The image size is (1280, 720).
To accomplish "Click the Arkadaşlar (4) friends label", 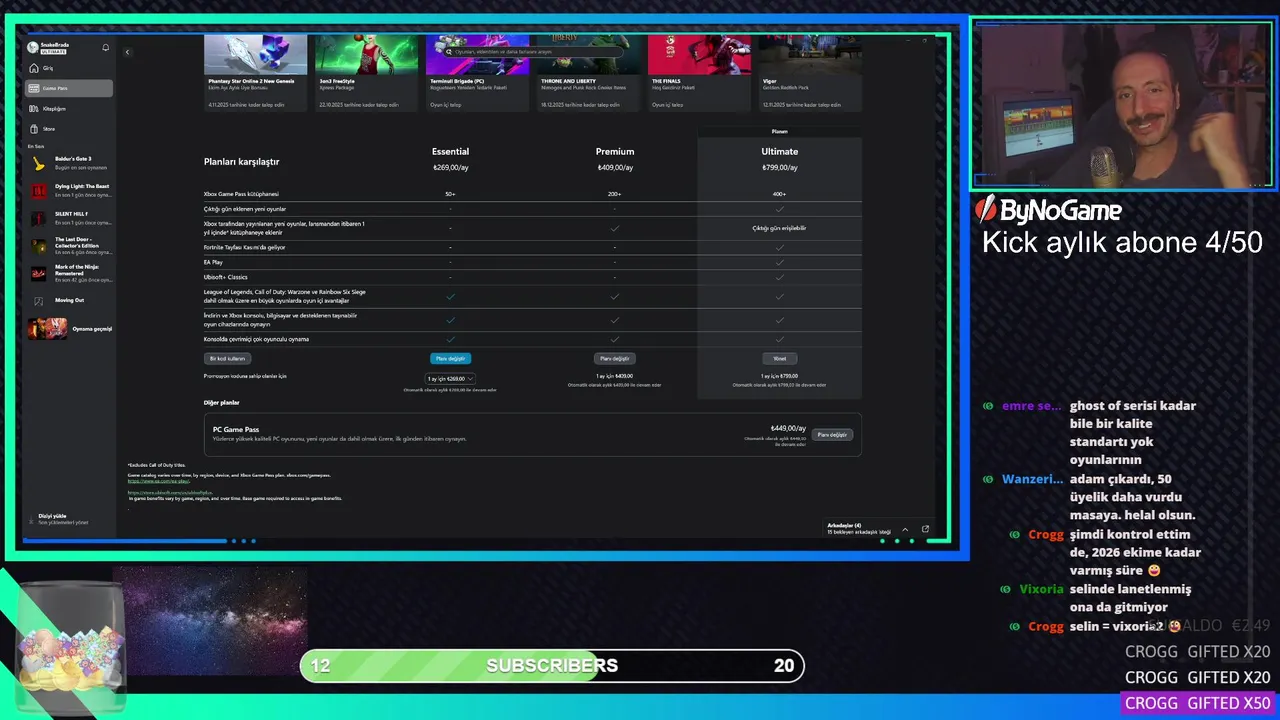I will coord(844,525).
